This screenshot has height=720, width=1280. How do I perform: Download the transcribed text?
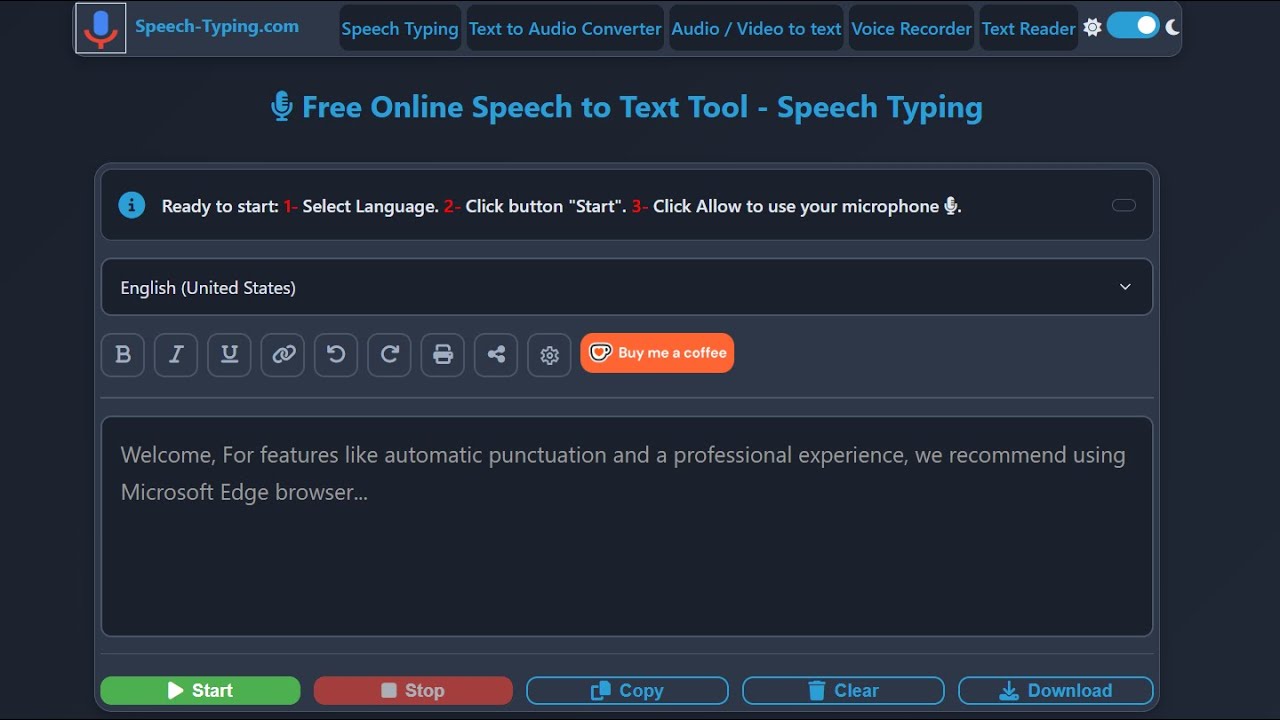click(x=1056, y=690)
